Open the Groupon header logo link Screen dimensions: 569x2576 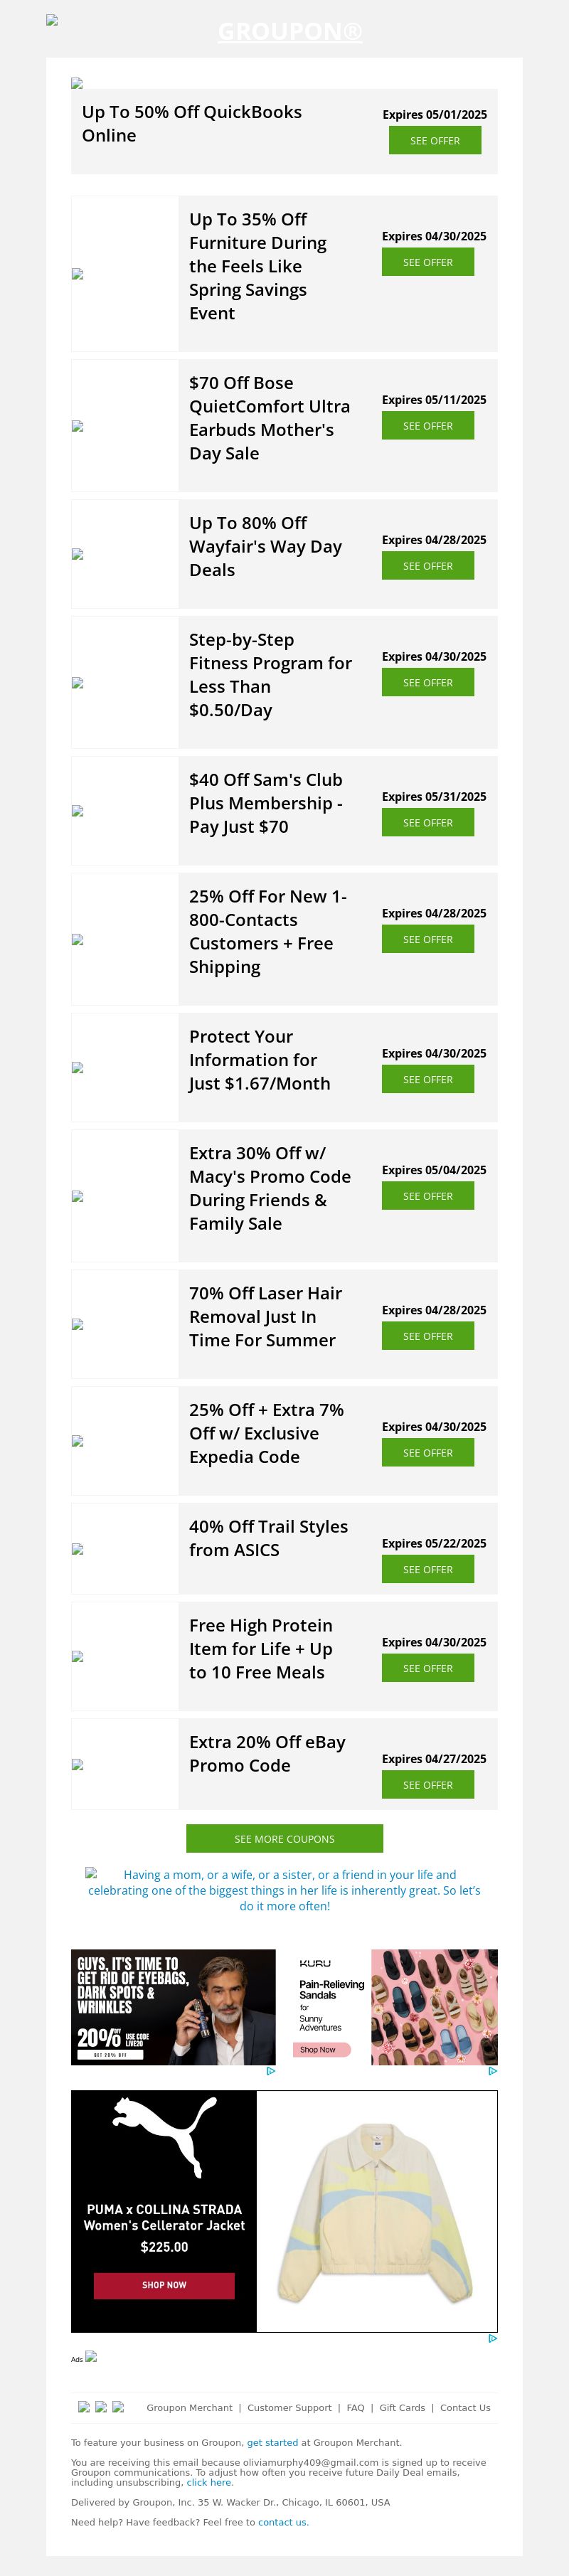[x=290, y=31]
